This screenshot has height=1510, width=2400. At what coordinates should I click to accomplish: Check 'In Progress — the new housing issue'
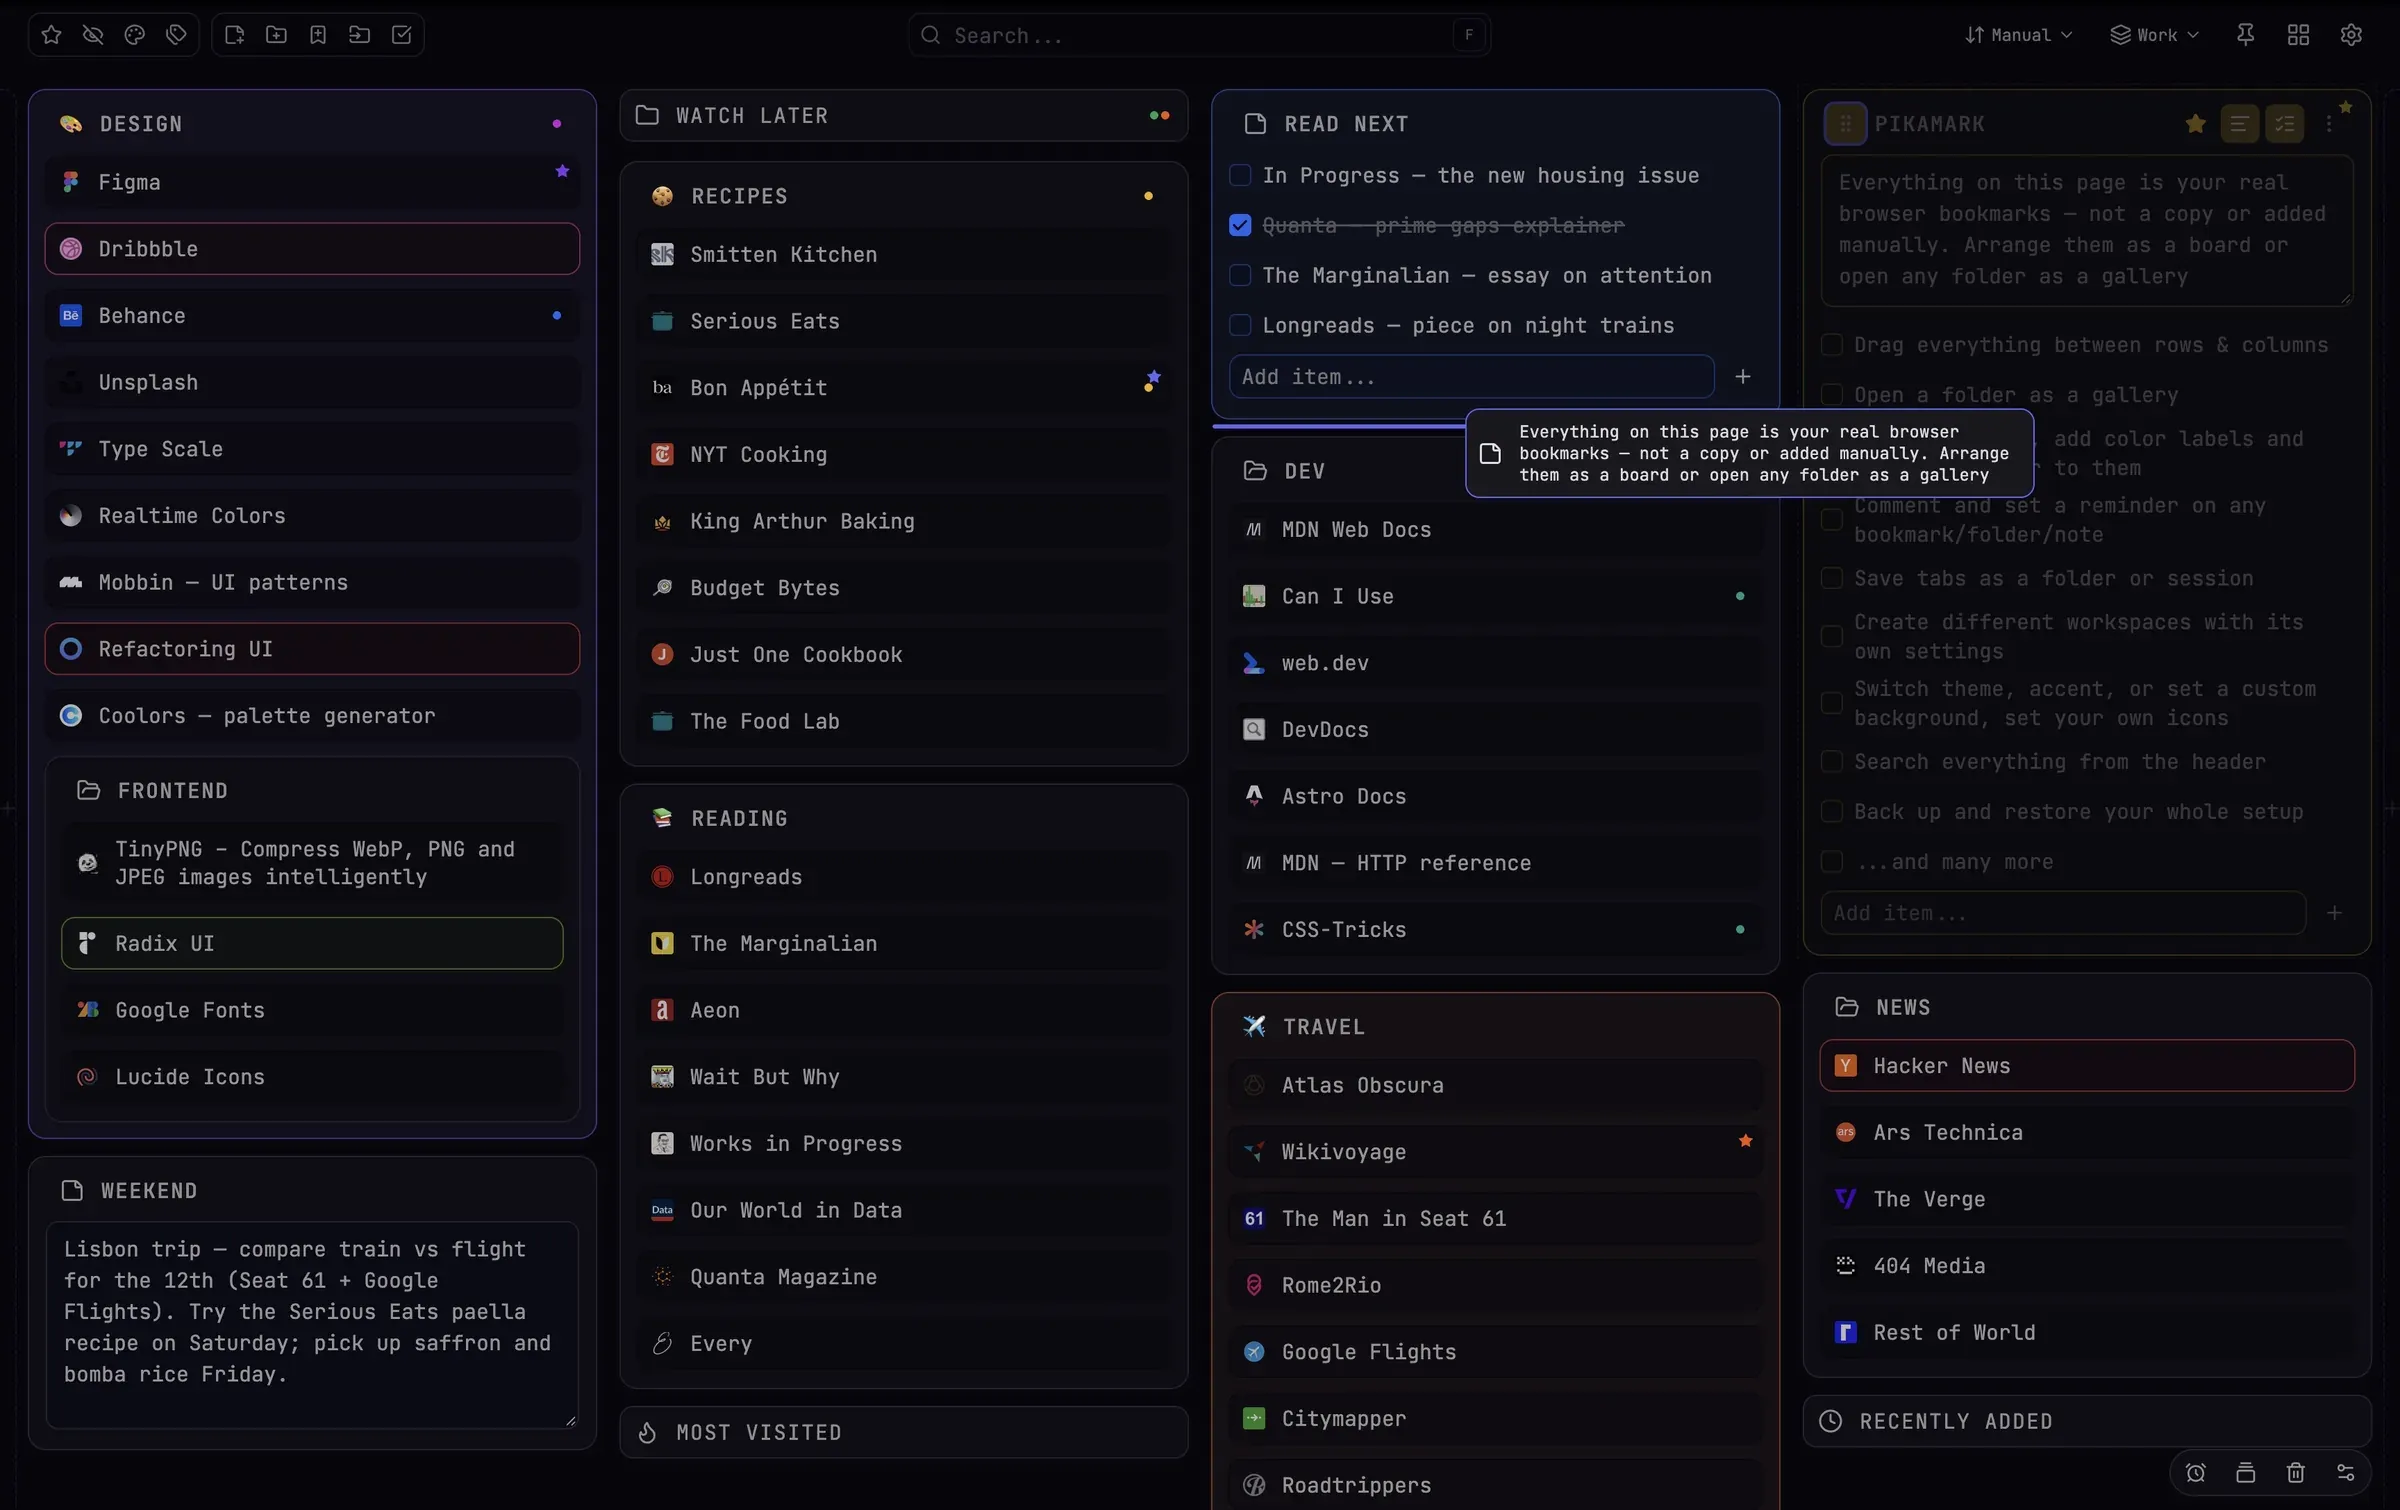click(x=1240, y=176)
